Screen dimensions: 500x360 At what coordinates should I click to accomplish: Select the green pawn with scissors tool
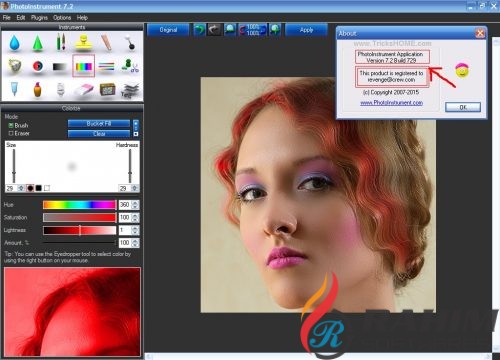(130, 66)
